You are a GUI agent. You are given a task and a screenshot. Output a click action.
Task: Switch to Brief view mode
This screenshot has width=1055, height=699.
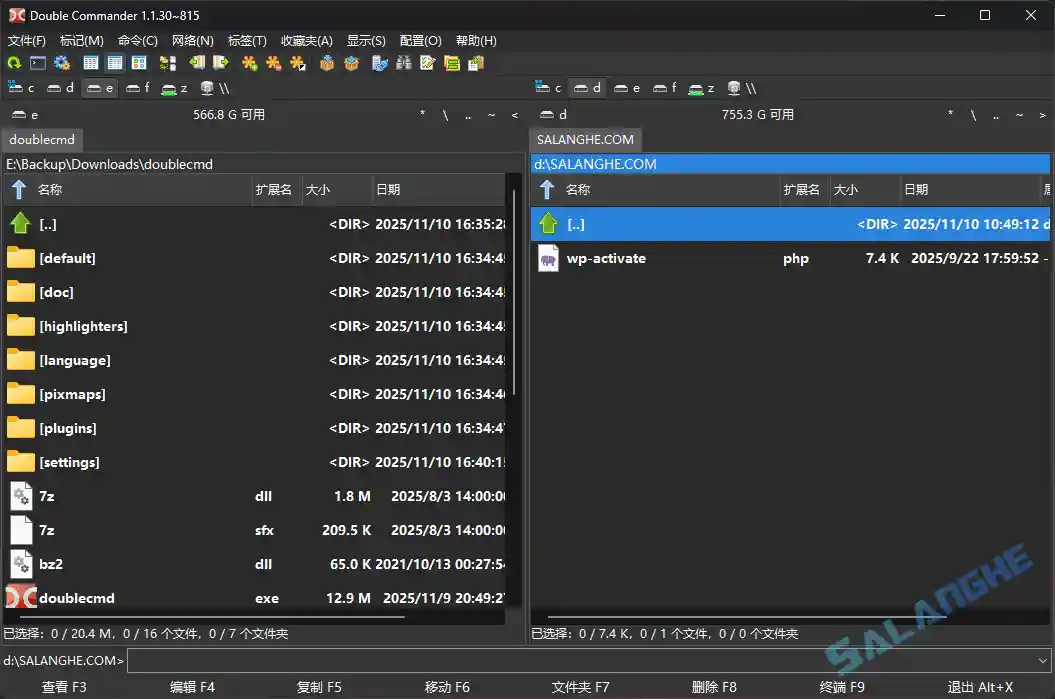91,63
